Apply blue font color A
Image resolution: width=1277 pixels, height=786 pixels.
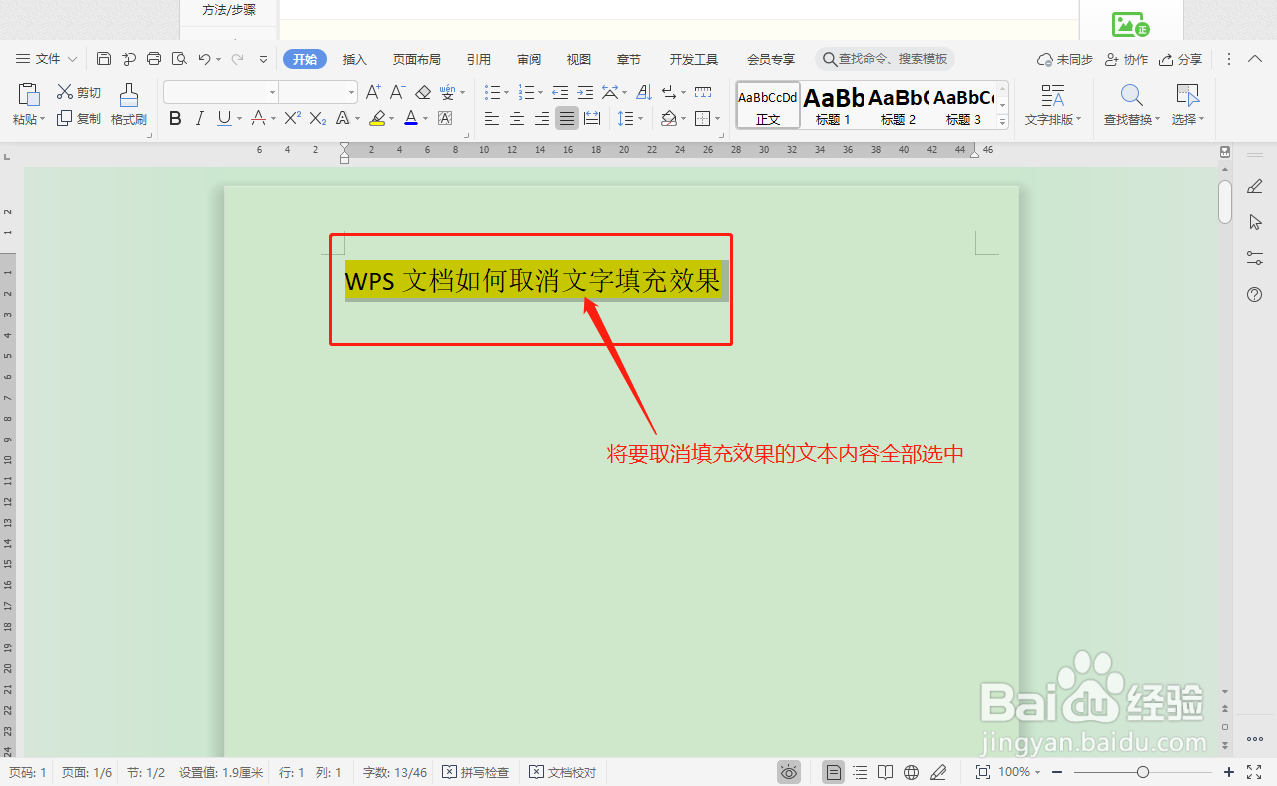[x=410, y=118]
